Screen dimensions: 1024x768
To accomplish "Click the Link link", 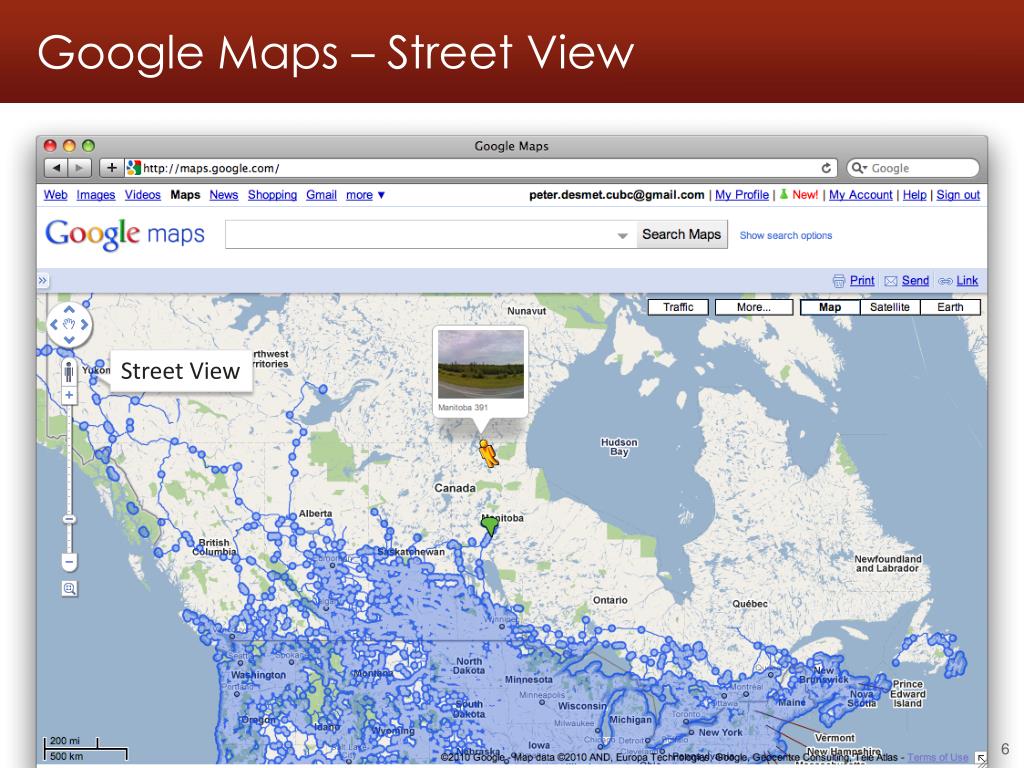I will (967, 280).
